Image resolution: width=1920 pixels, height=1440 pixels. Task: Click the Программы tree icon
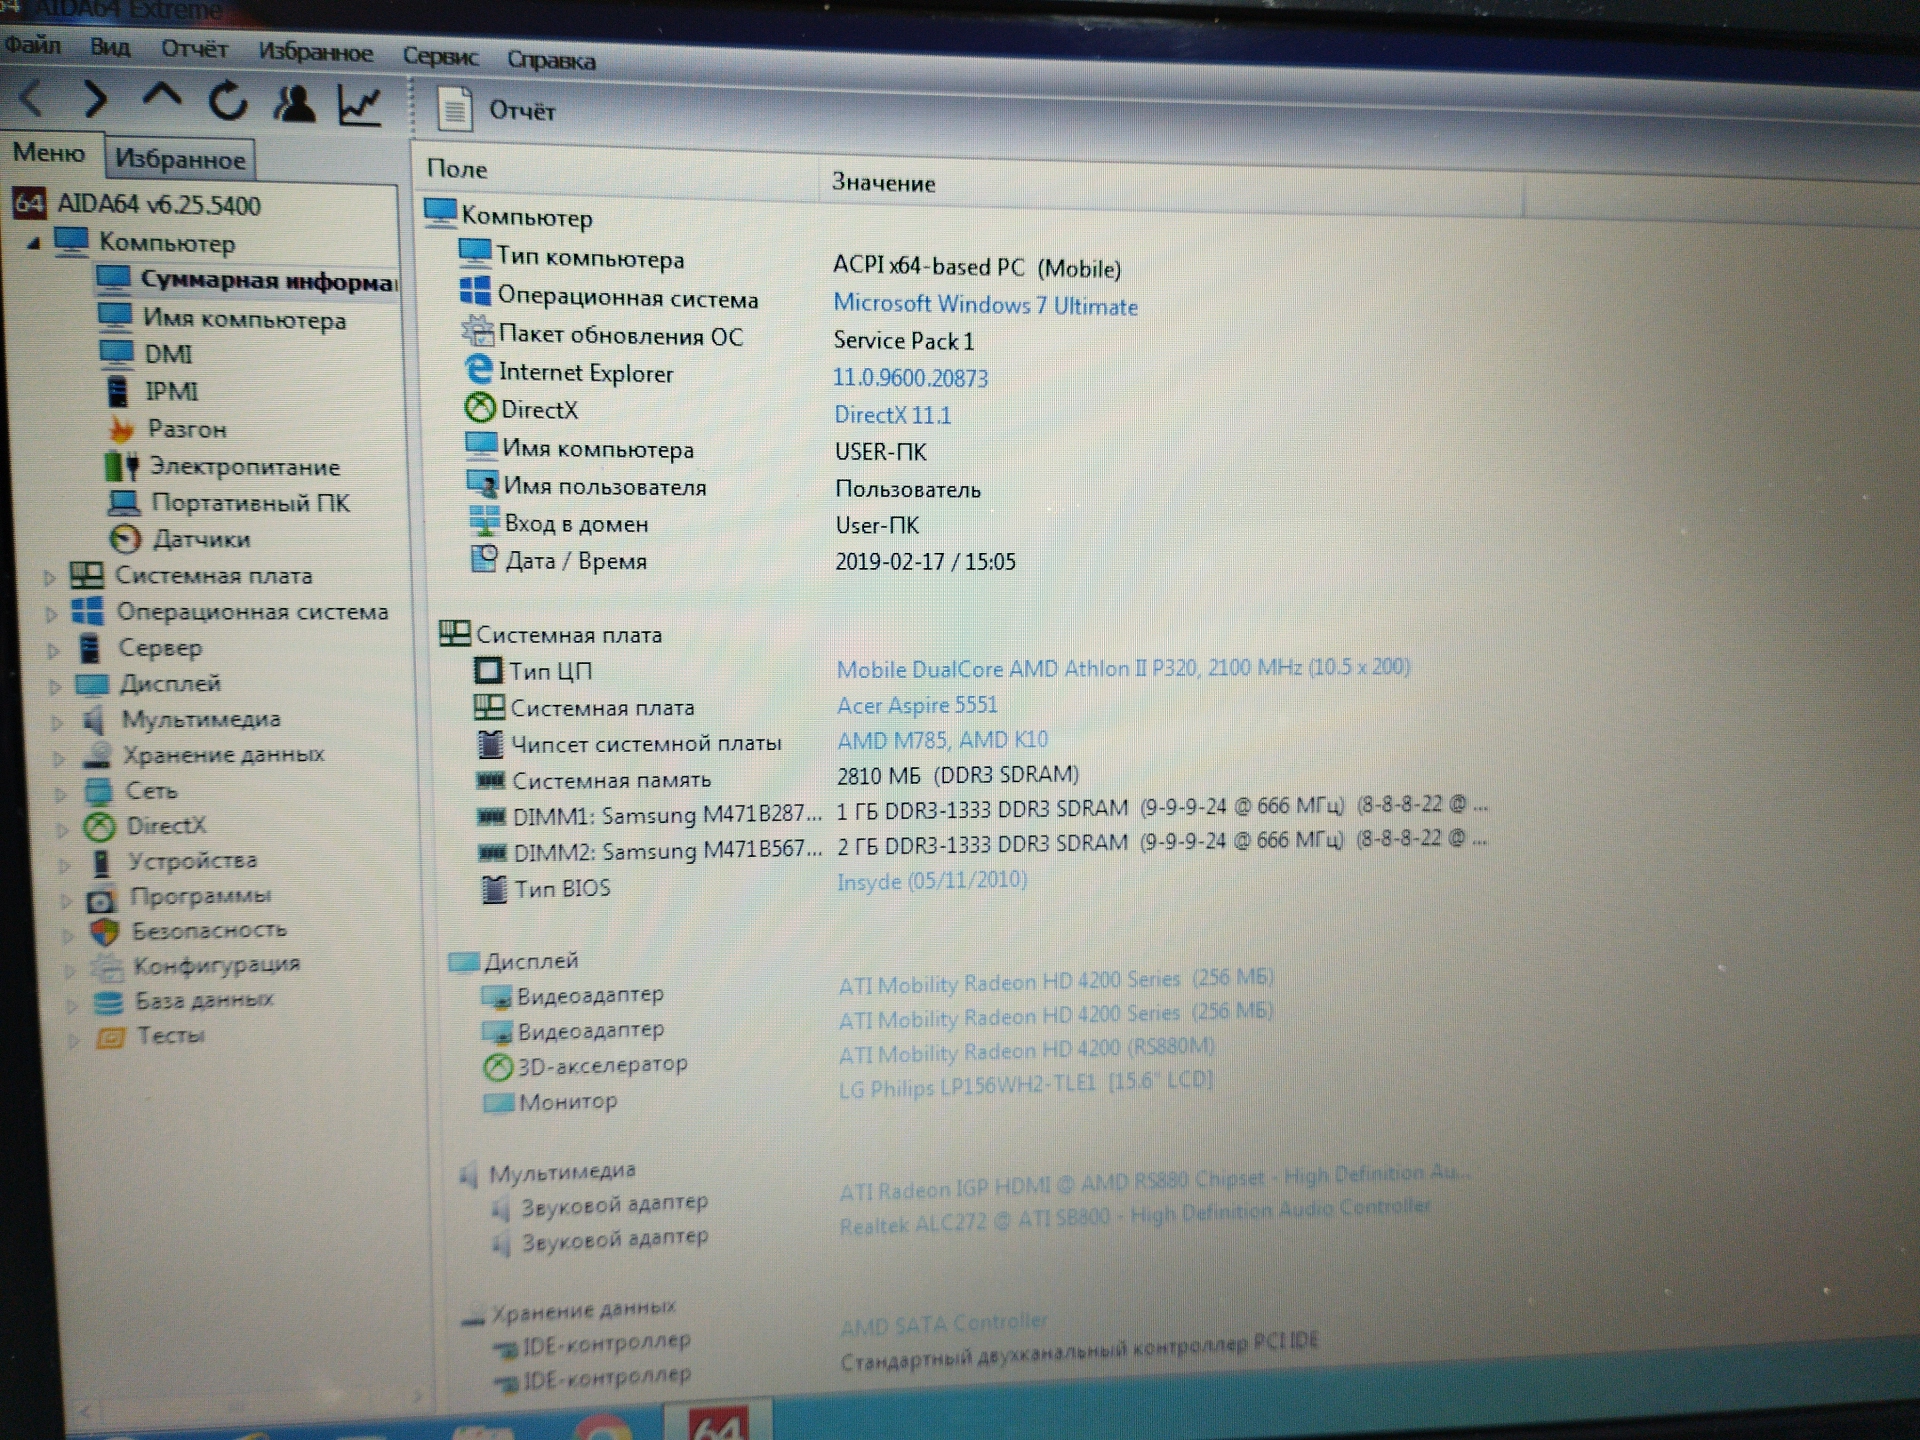[102, 899]
